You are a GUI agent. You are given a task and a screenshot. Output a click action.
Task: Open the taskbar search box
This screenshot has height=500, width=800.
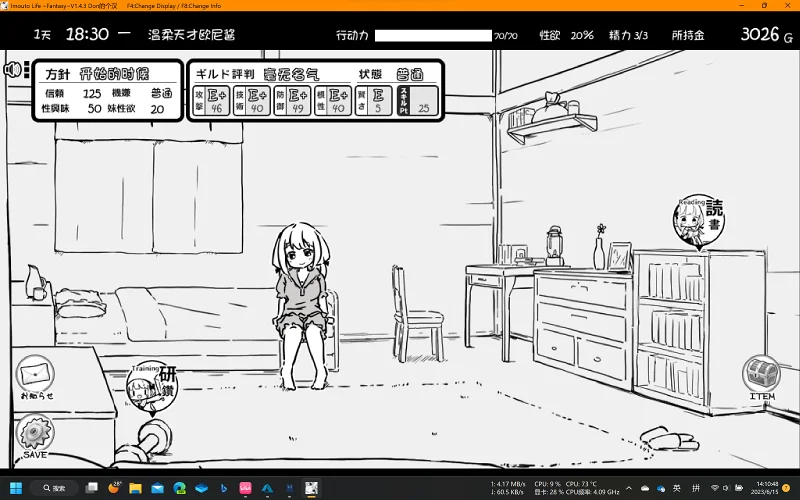54,488
